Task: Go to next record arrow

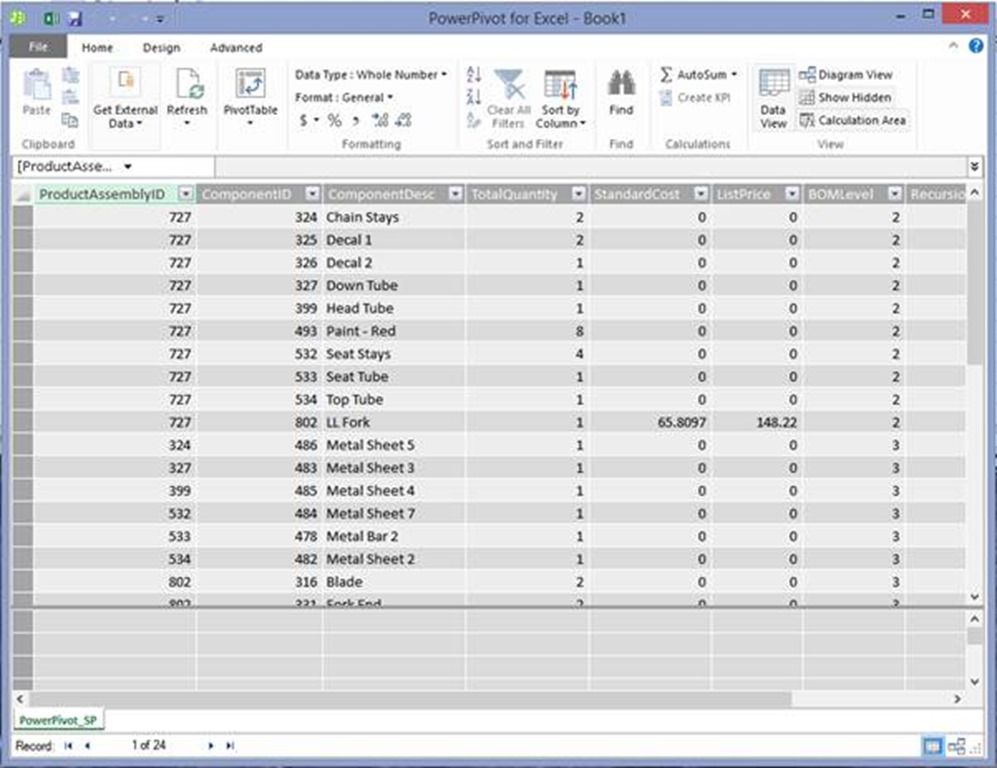Action: 210,746
